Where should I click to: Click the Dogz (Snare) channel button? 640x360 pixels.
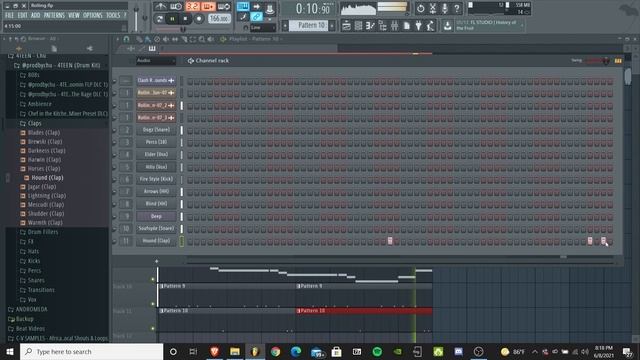tap(156, 130)
